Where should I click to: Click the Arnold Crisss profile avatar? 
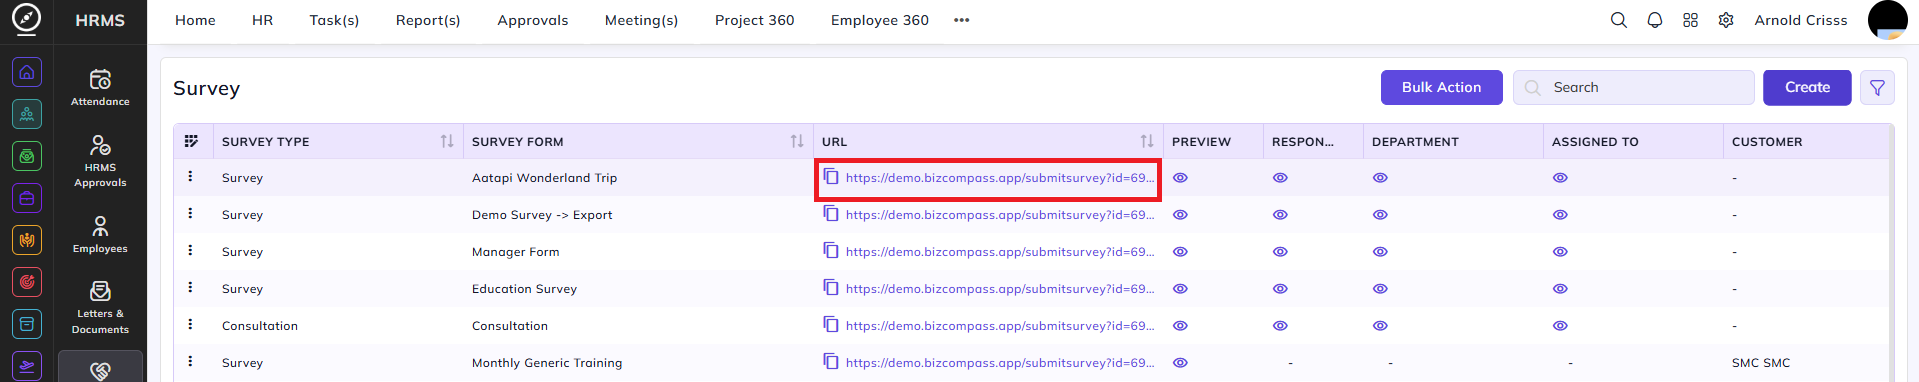pos(1887,20)
